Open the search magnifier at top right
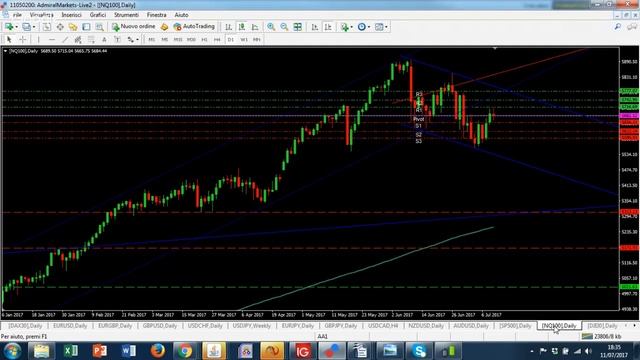The width and height of the screenshot is (640, 360). [x=618, y=27]
